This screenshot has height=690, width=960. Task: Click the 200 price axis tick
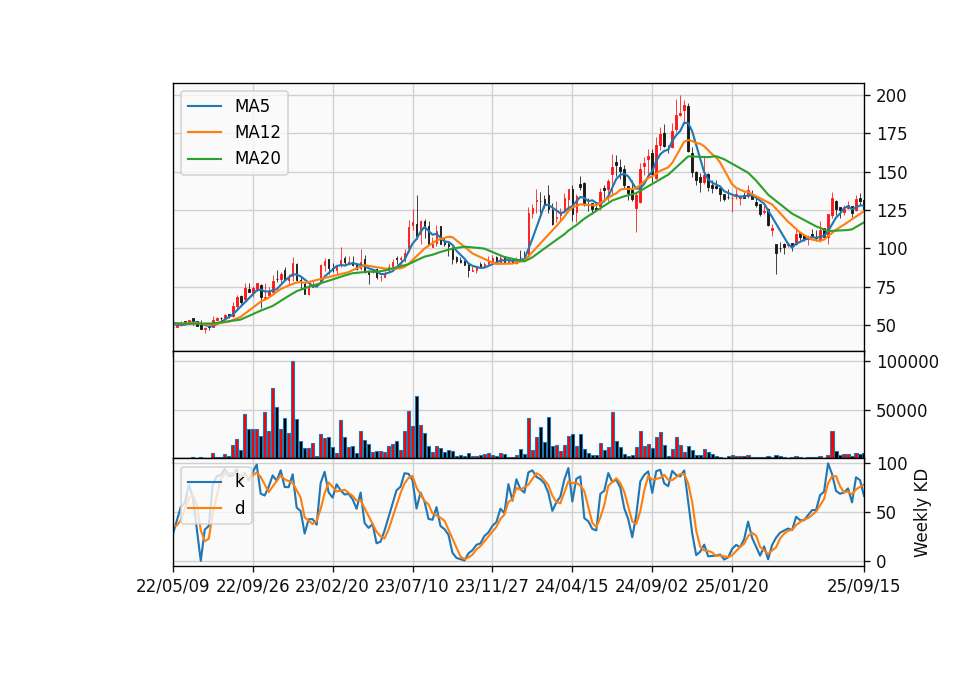pyautogui.click(x=891, y=96)
